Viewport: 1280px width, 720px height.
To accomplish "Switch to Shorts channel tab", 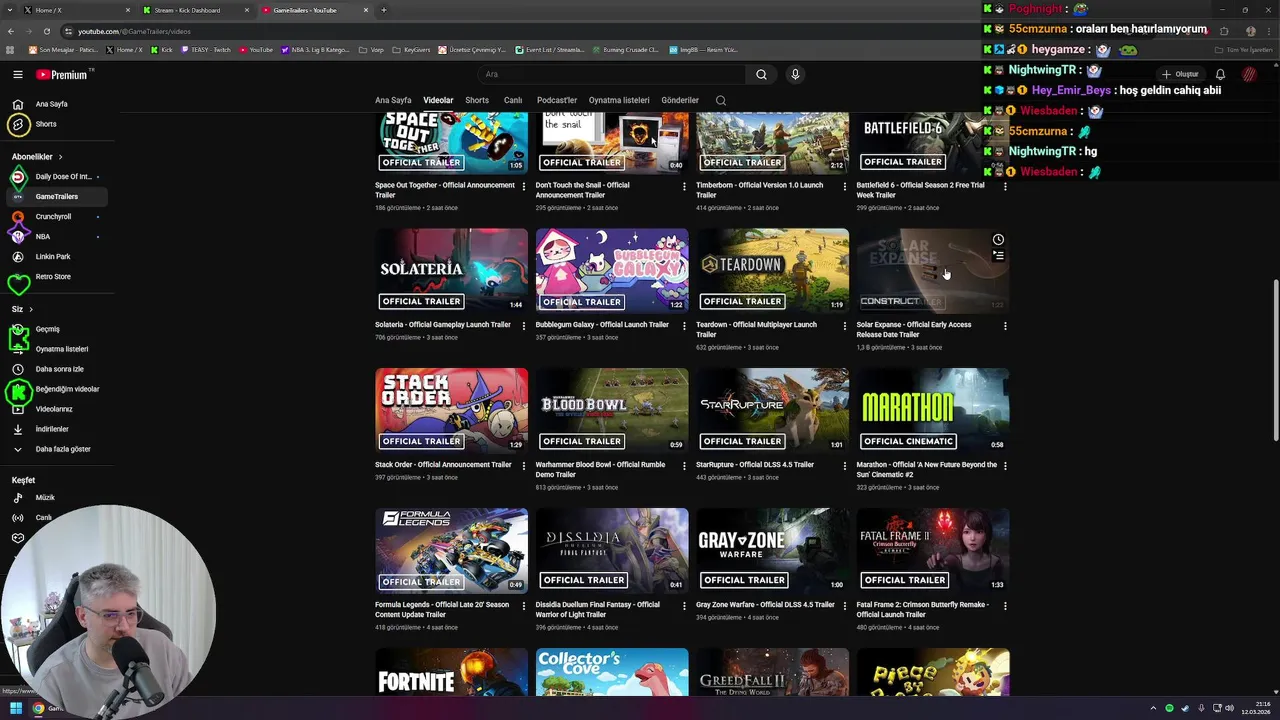I will tap(477, 100).
